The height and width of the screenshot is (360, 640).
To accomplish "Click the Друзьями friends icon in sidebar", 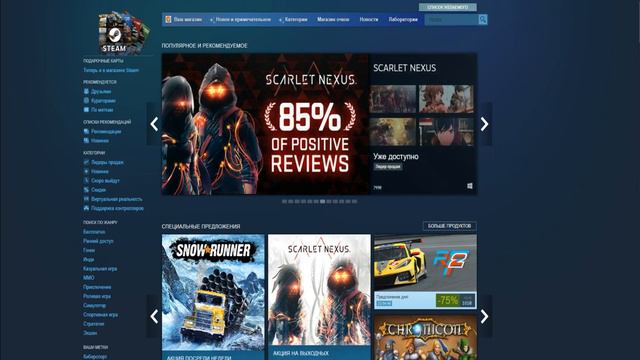I will pos(86,91).
